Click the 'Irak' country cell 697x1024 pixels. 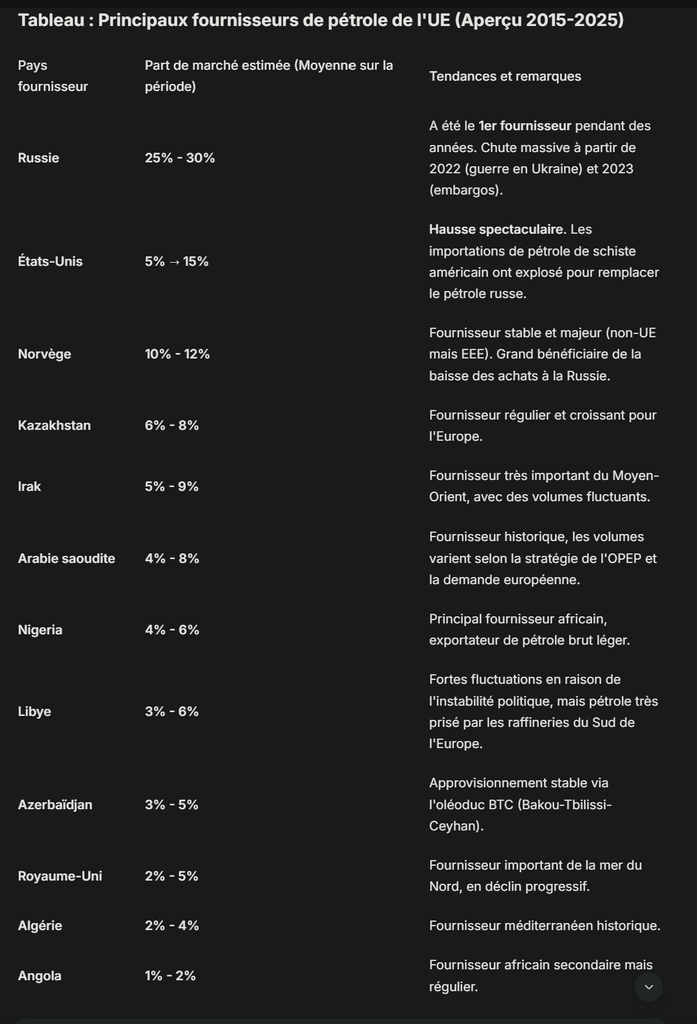click(29, 487)
